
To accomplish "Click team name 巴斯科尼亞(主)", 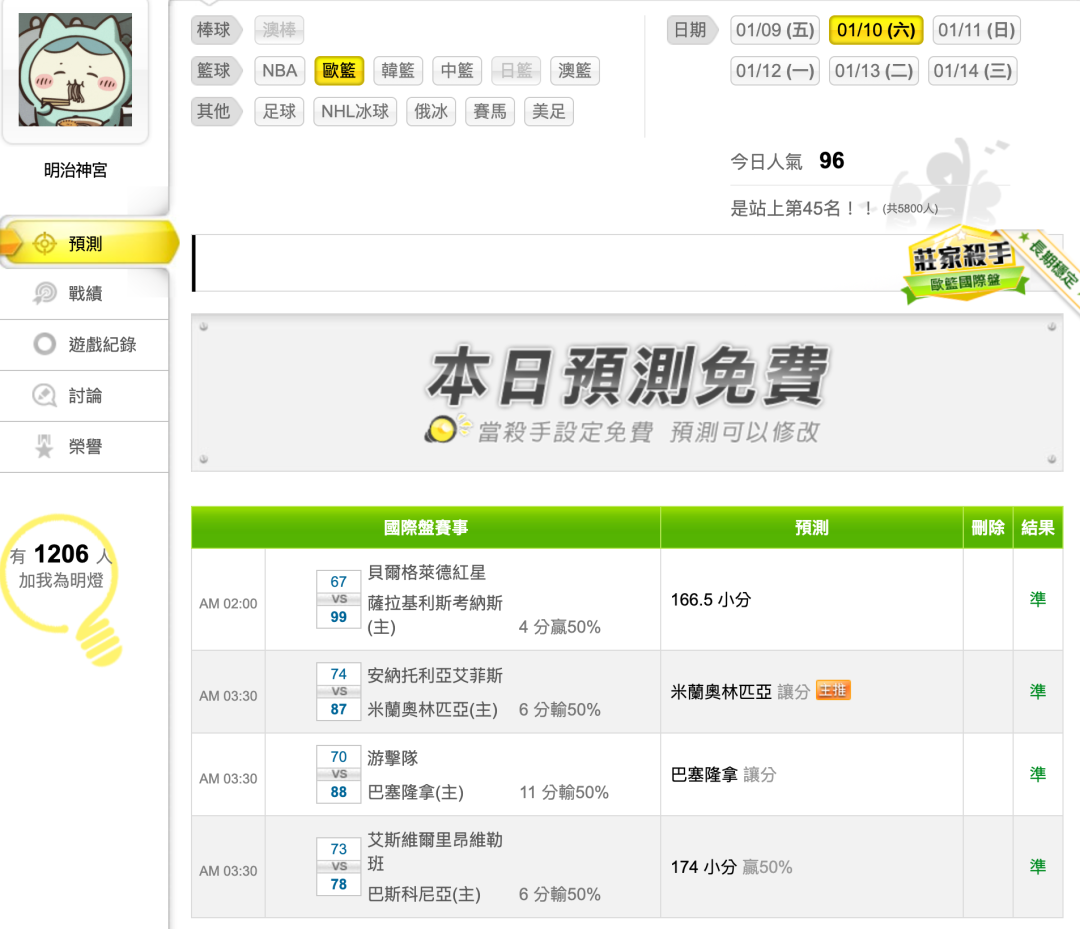I will coord(424,894).
